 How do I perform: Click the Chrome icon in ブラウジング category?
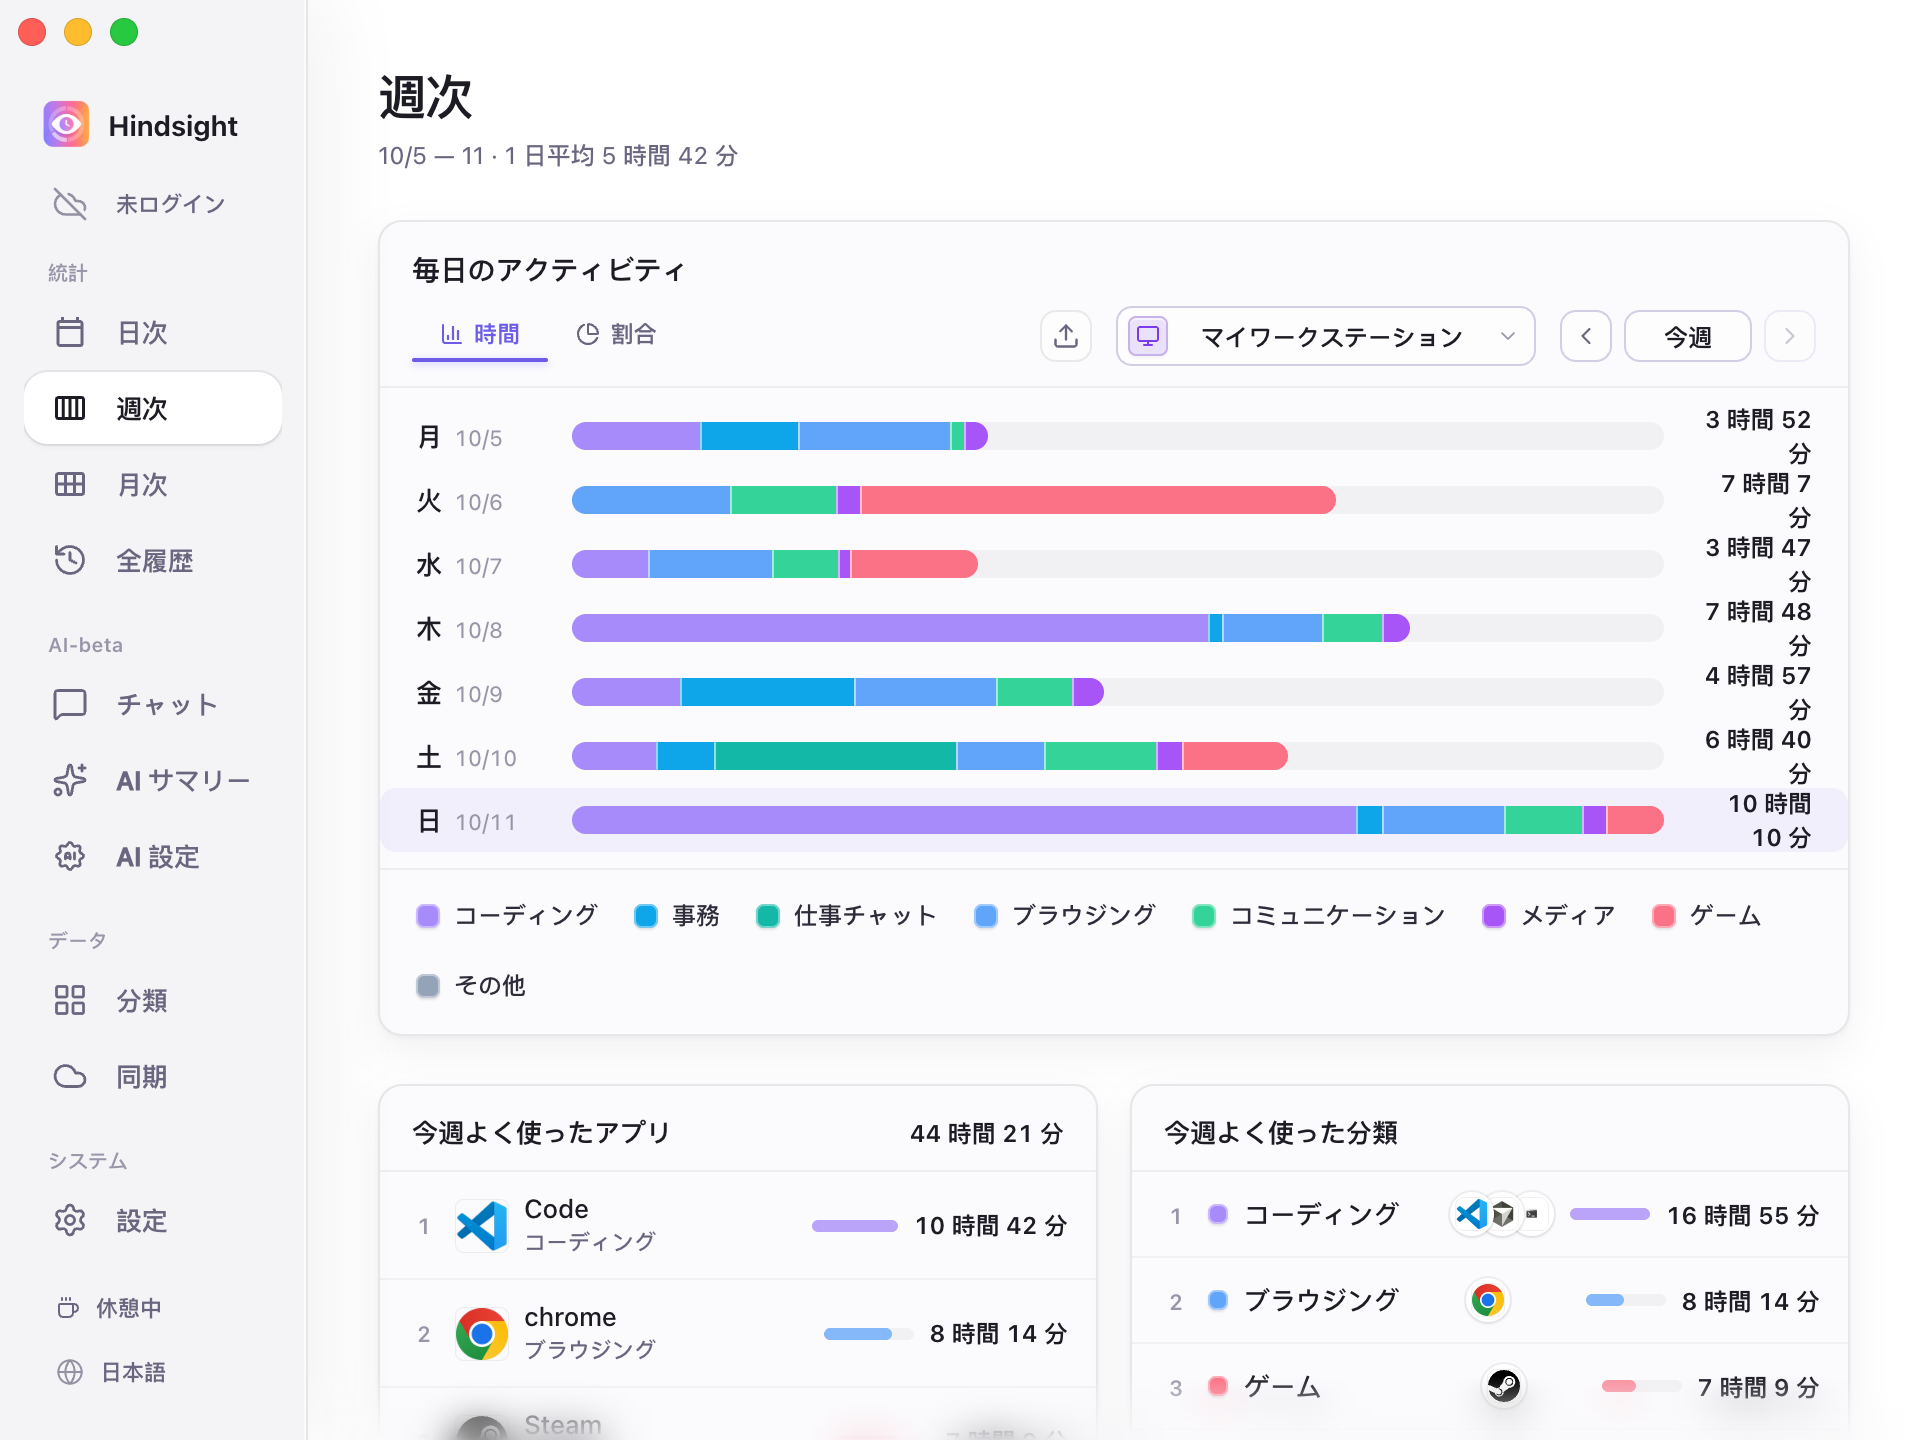click(1487, 1300)
